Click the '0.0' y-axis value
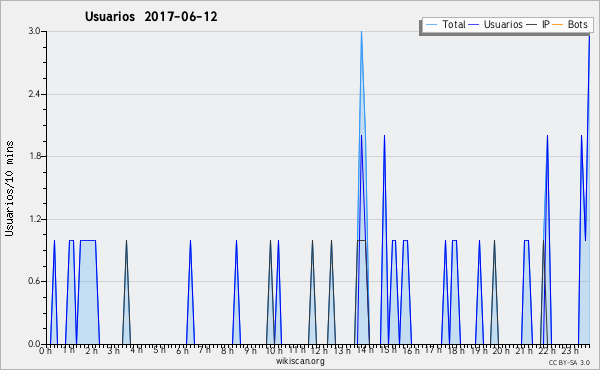Image resolution: width=600 pixels, height=370 pixels. (34, 344)
